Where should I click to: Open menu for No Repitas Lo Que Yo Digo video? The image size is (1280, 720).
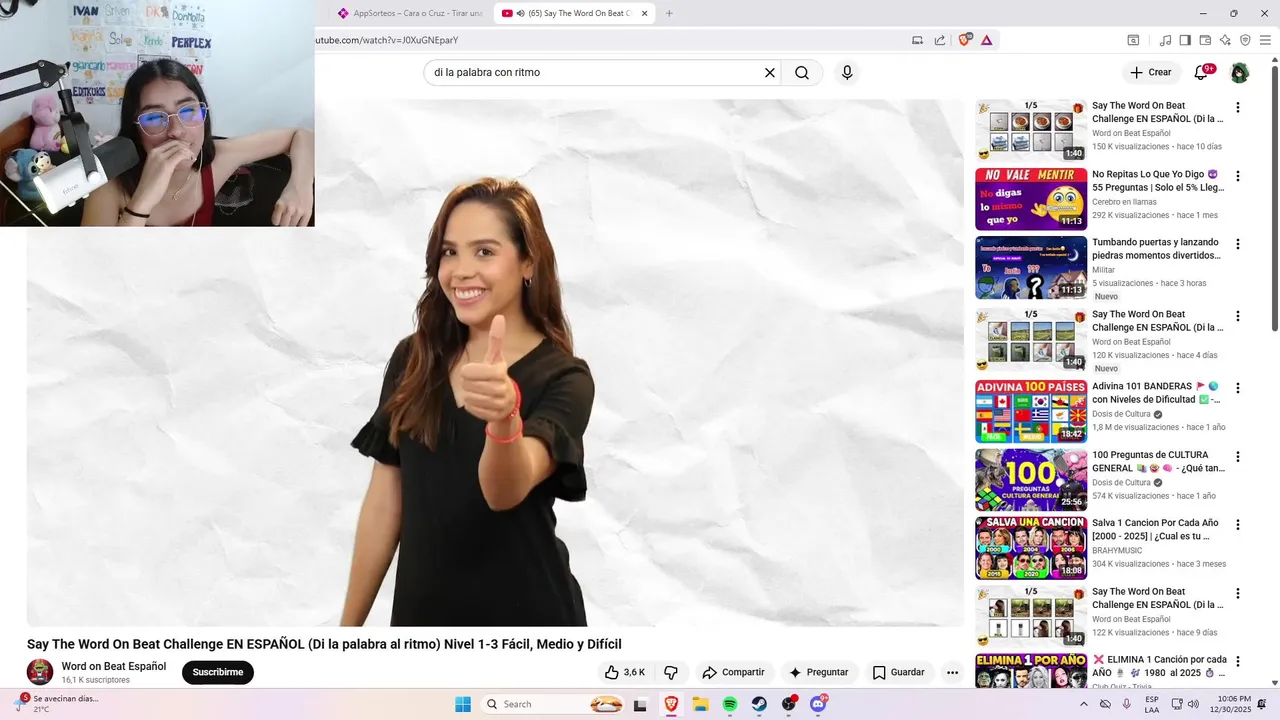(x=1238, y=176)
